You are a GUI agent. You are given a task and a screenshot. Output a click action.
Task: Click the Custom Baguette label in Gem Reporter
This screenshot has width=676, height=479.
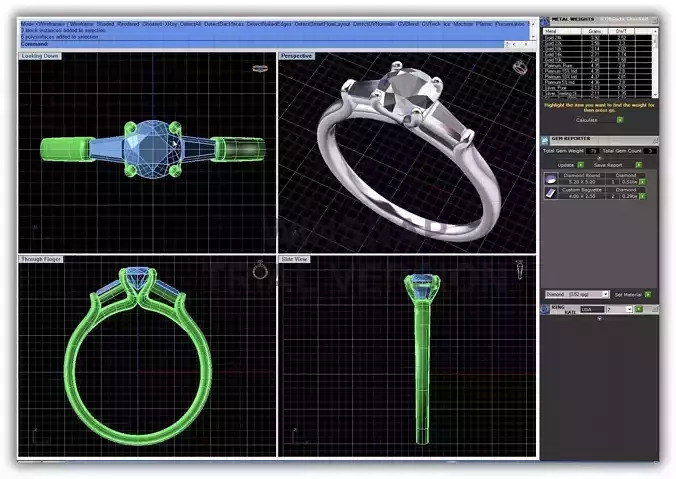click(x=582, y=190)
